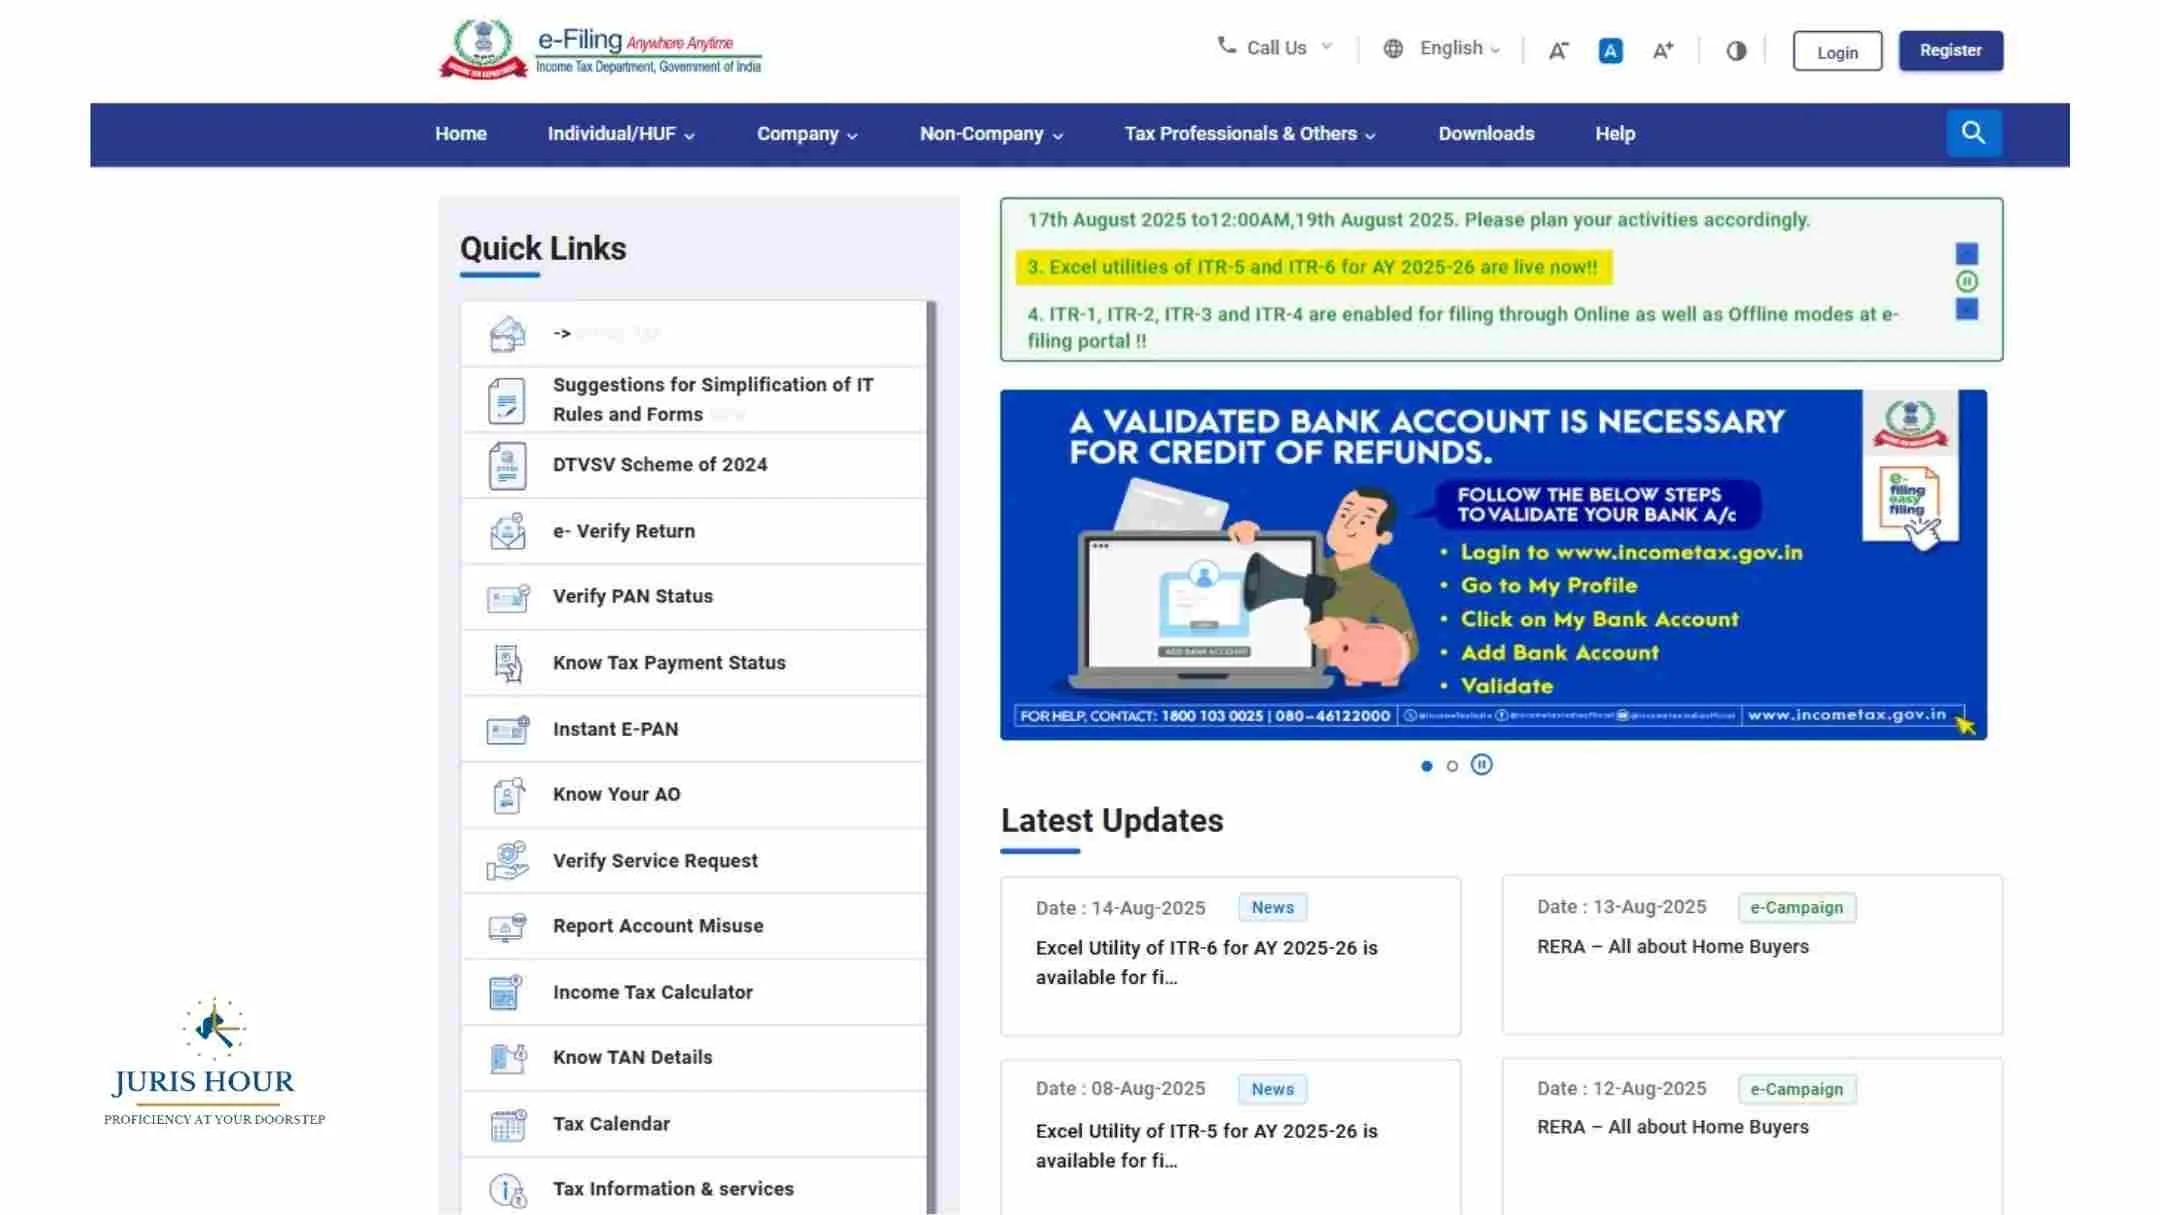
Task: Open the 14-Aug-2025 ITR-6 Excel Utility news
Action: pyautogui.click(x=1230, y=956)
